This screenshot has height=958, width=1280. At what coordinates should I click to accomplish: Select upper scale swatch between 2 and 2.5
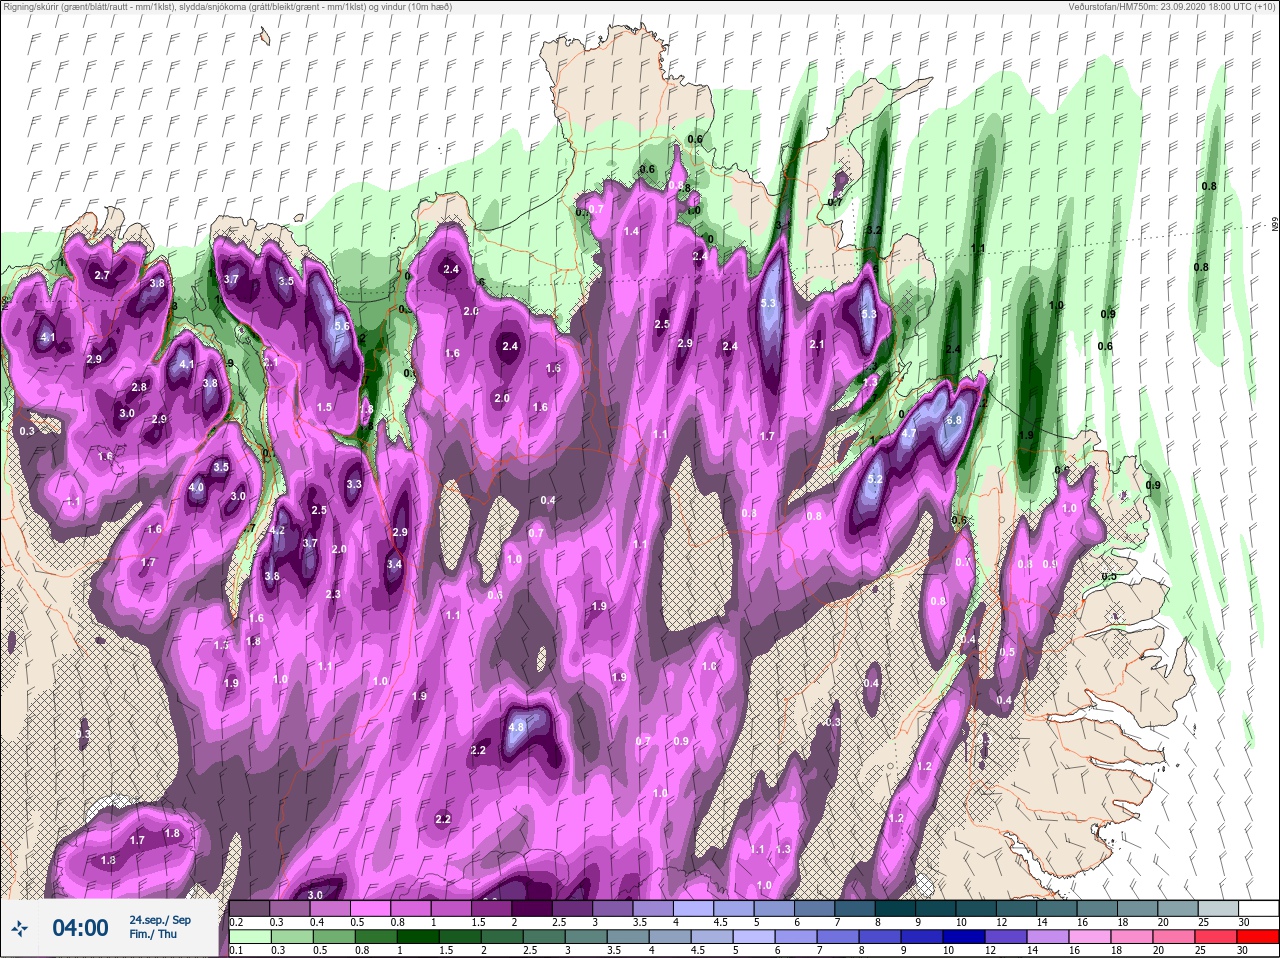tap(533, 908)
